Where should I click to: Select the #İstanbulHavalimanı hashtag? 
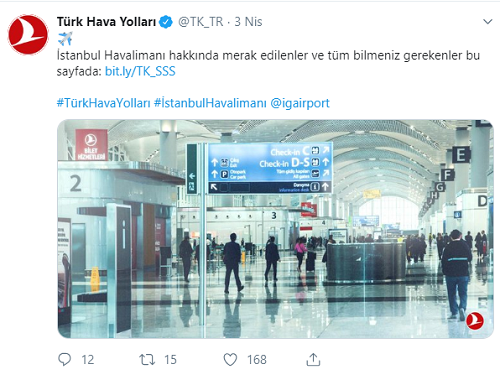[210, 103]
